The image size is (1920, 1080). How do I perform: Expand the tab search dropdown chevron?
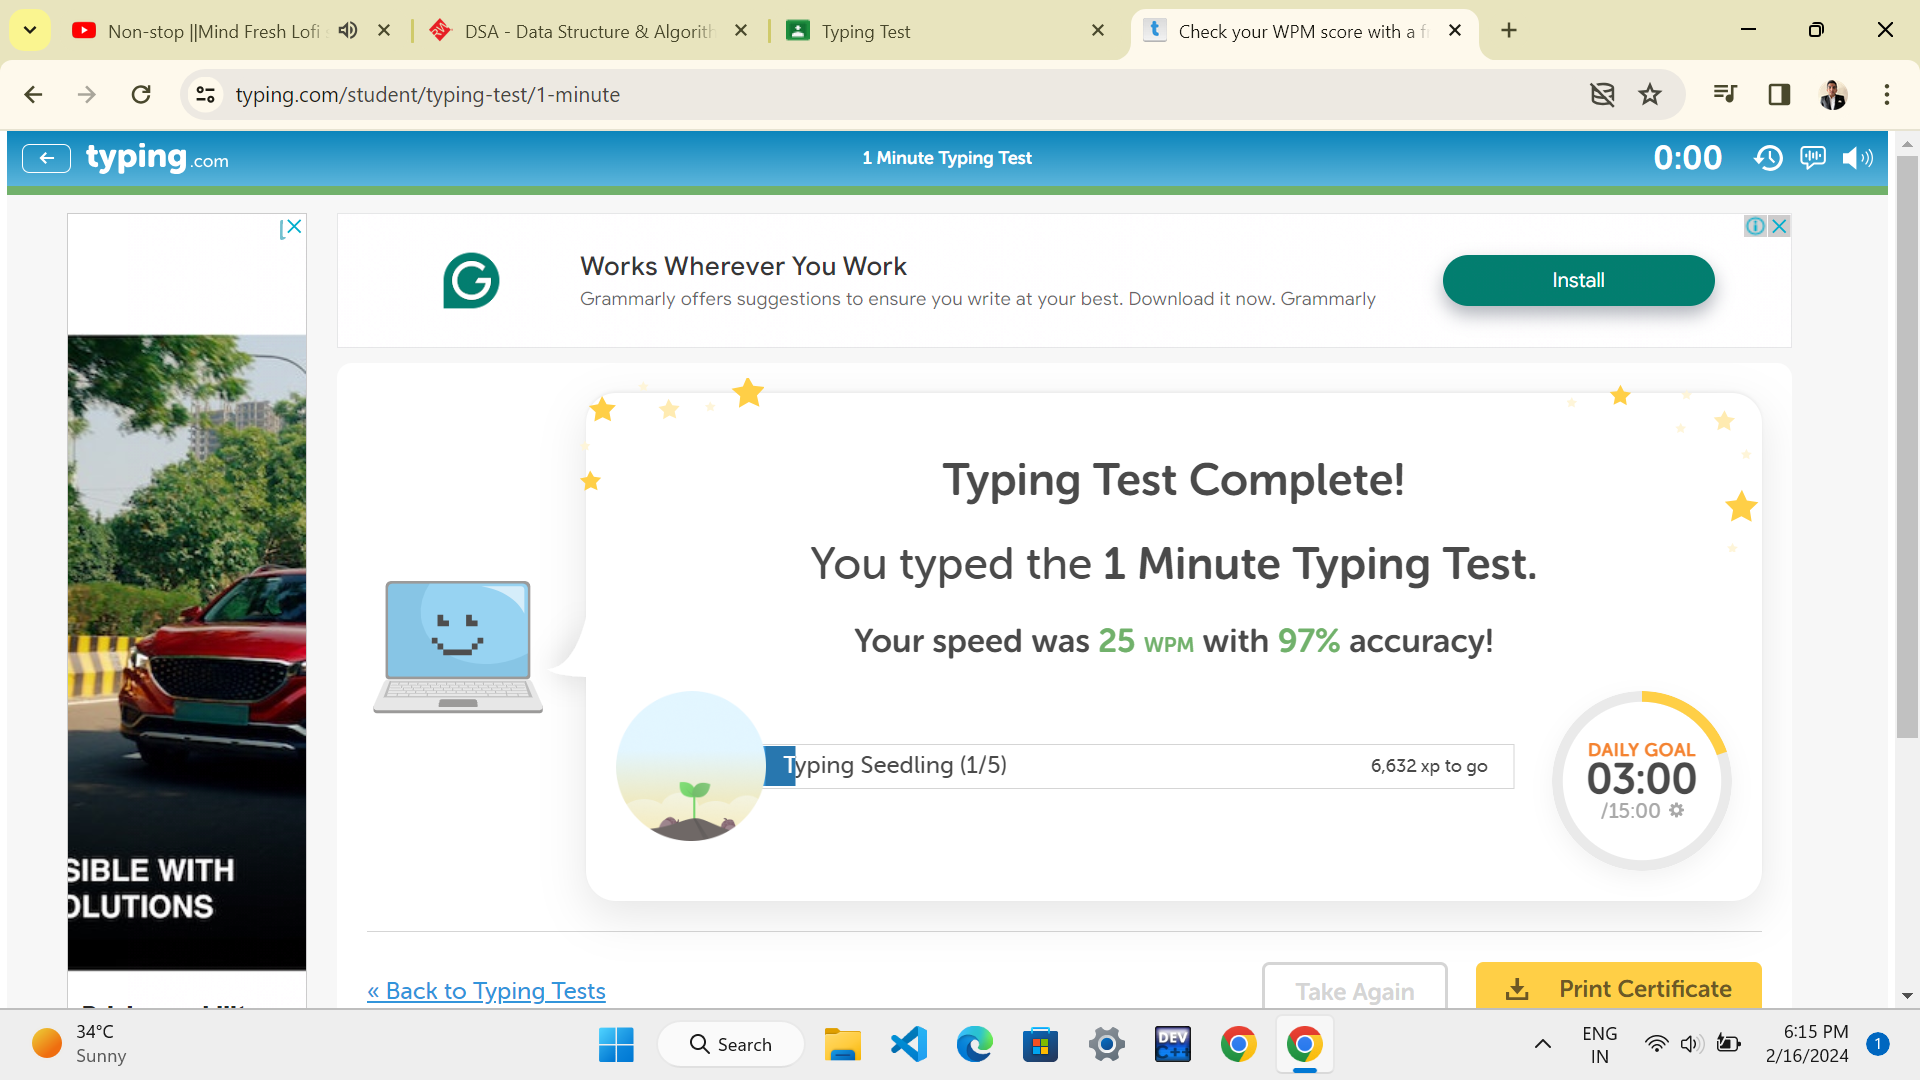30,30
